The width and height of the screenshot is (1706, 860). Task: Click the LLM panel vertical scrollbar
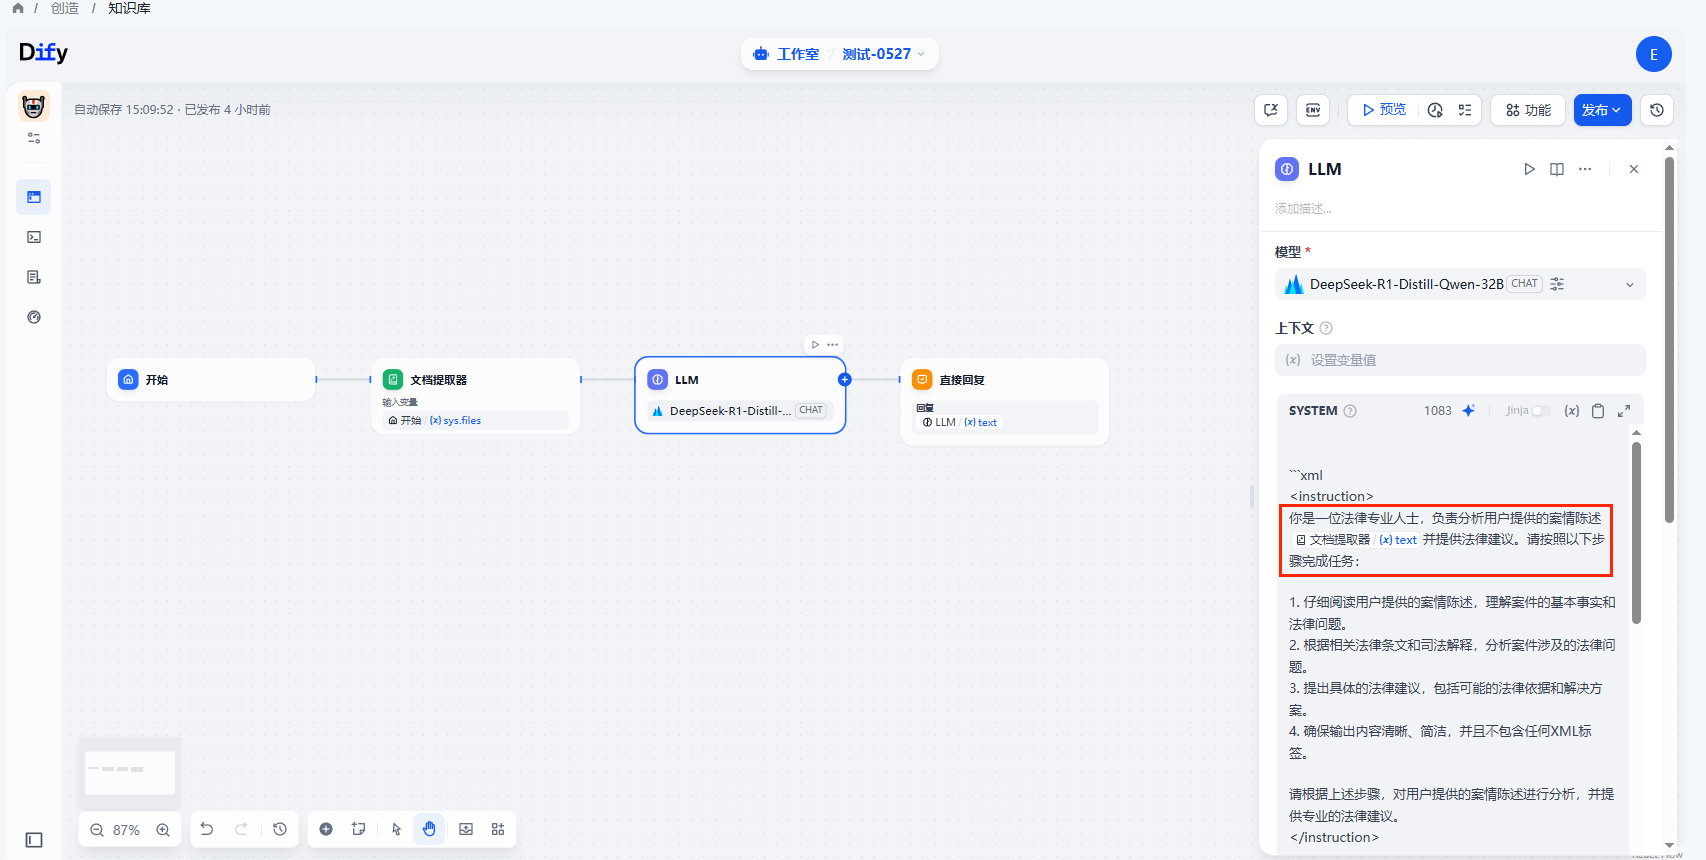pos(1669,340)
